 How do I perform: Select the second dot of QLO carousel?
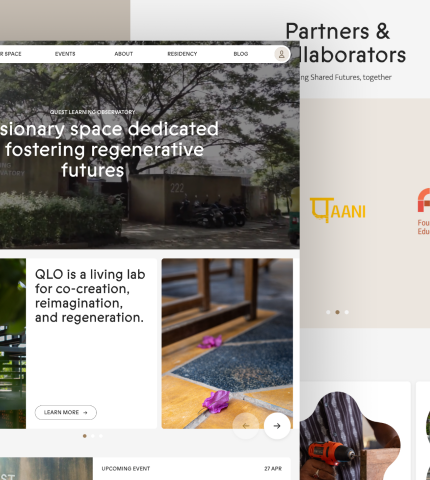point(93,436)
